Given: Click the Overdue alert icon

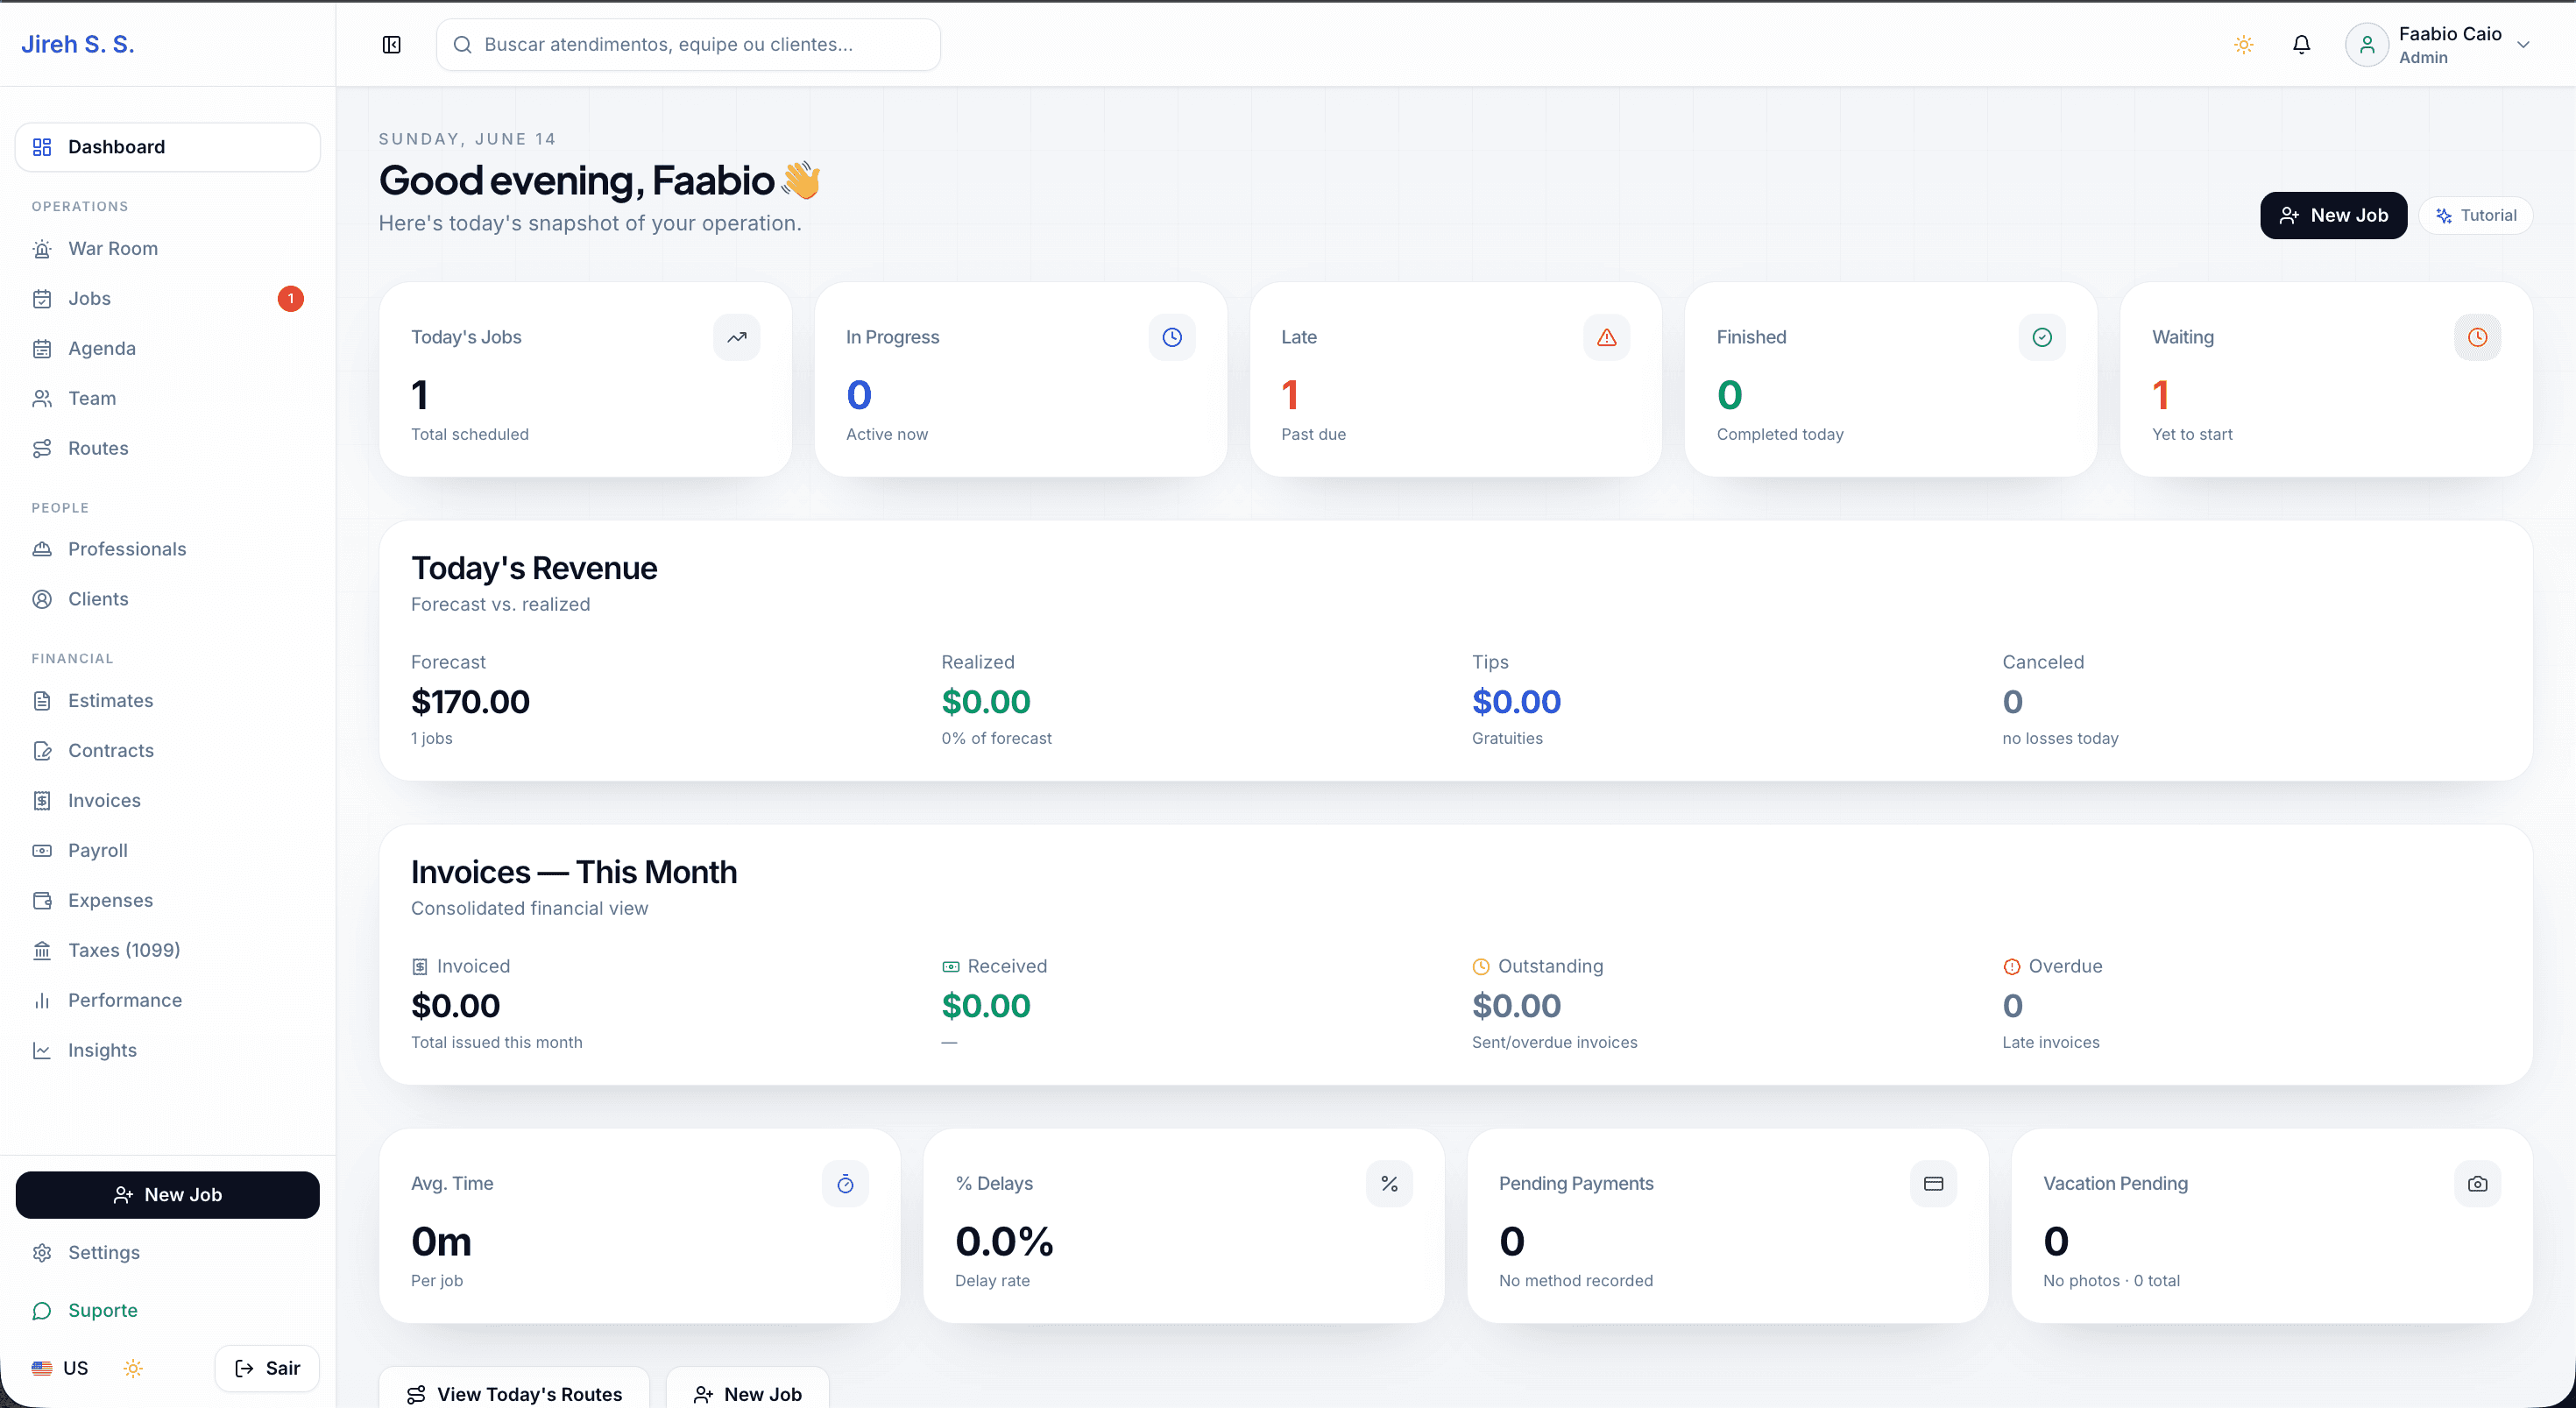Looking at the screenshot, I should (x=2011, y=966).
